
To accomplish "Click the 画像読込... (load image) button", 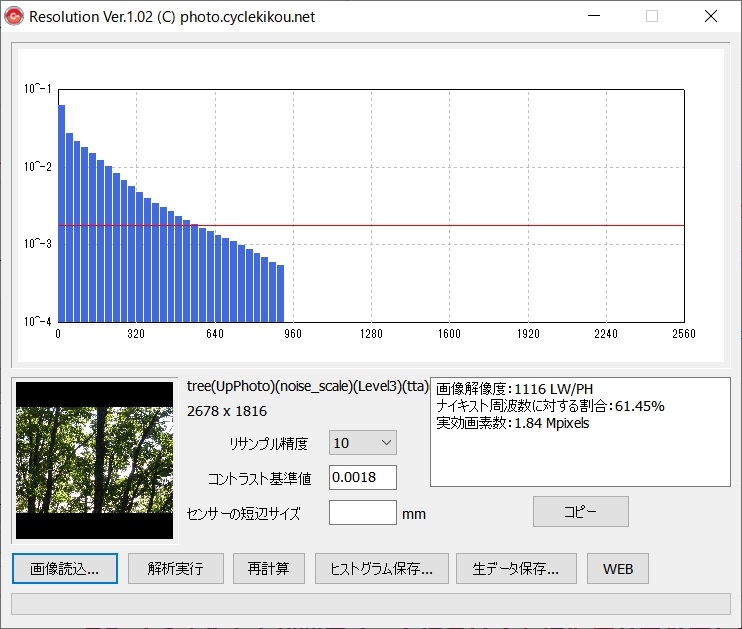I will (x=65, y=568).
